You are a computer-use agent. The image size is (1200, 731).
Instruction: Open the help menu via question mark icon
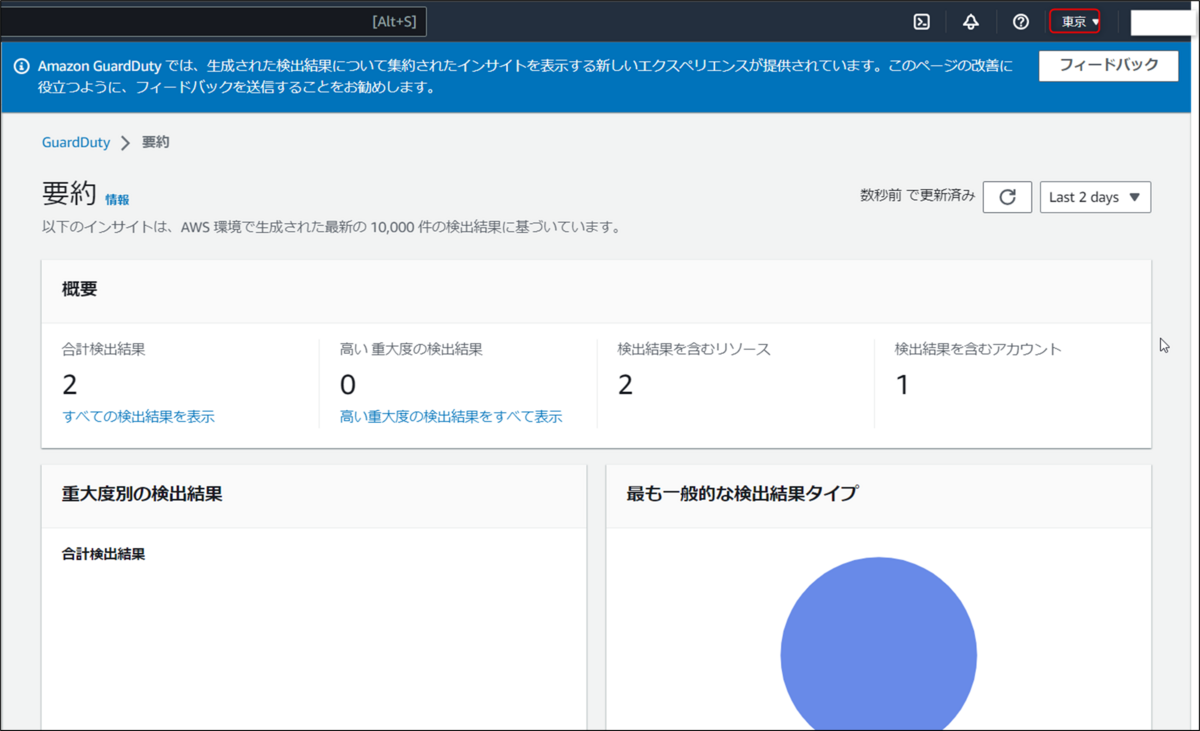pos(1019,21)
